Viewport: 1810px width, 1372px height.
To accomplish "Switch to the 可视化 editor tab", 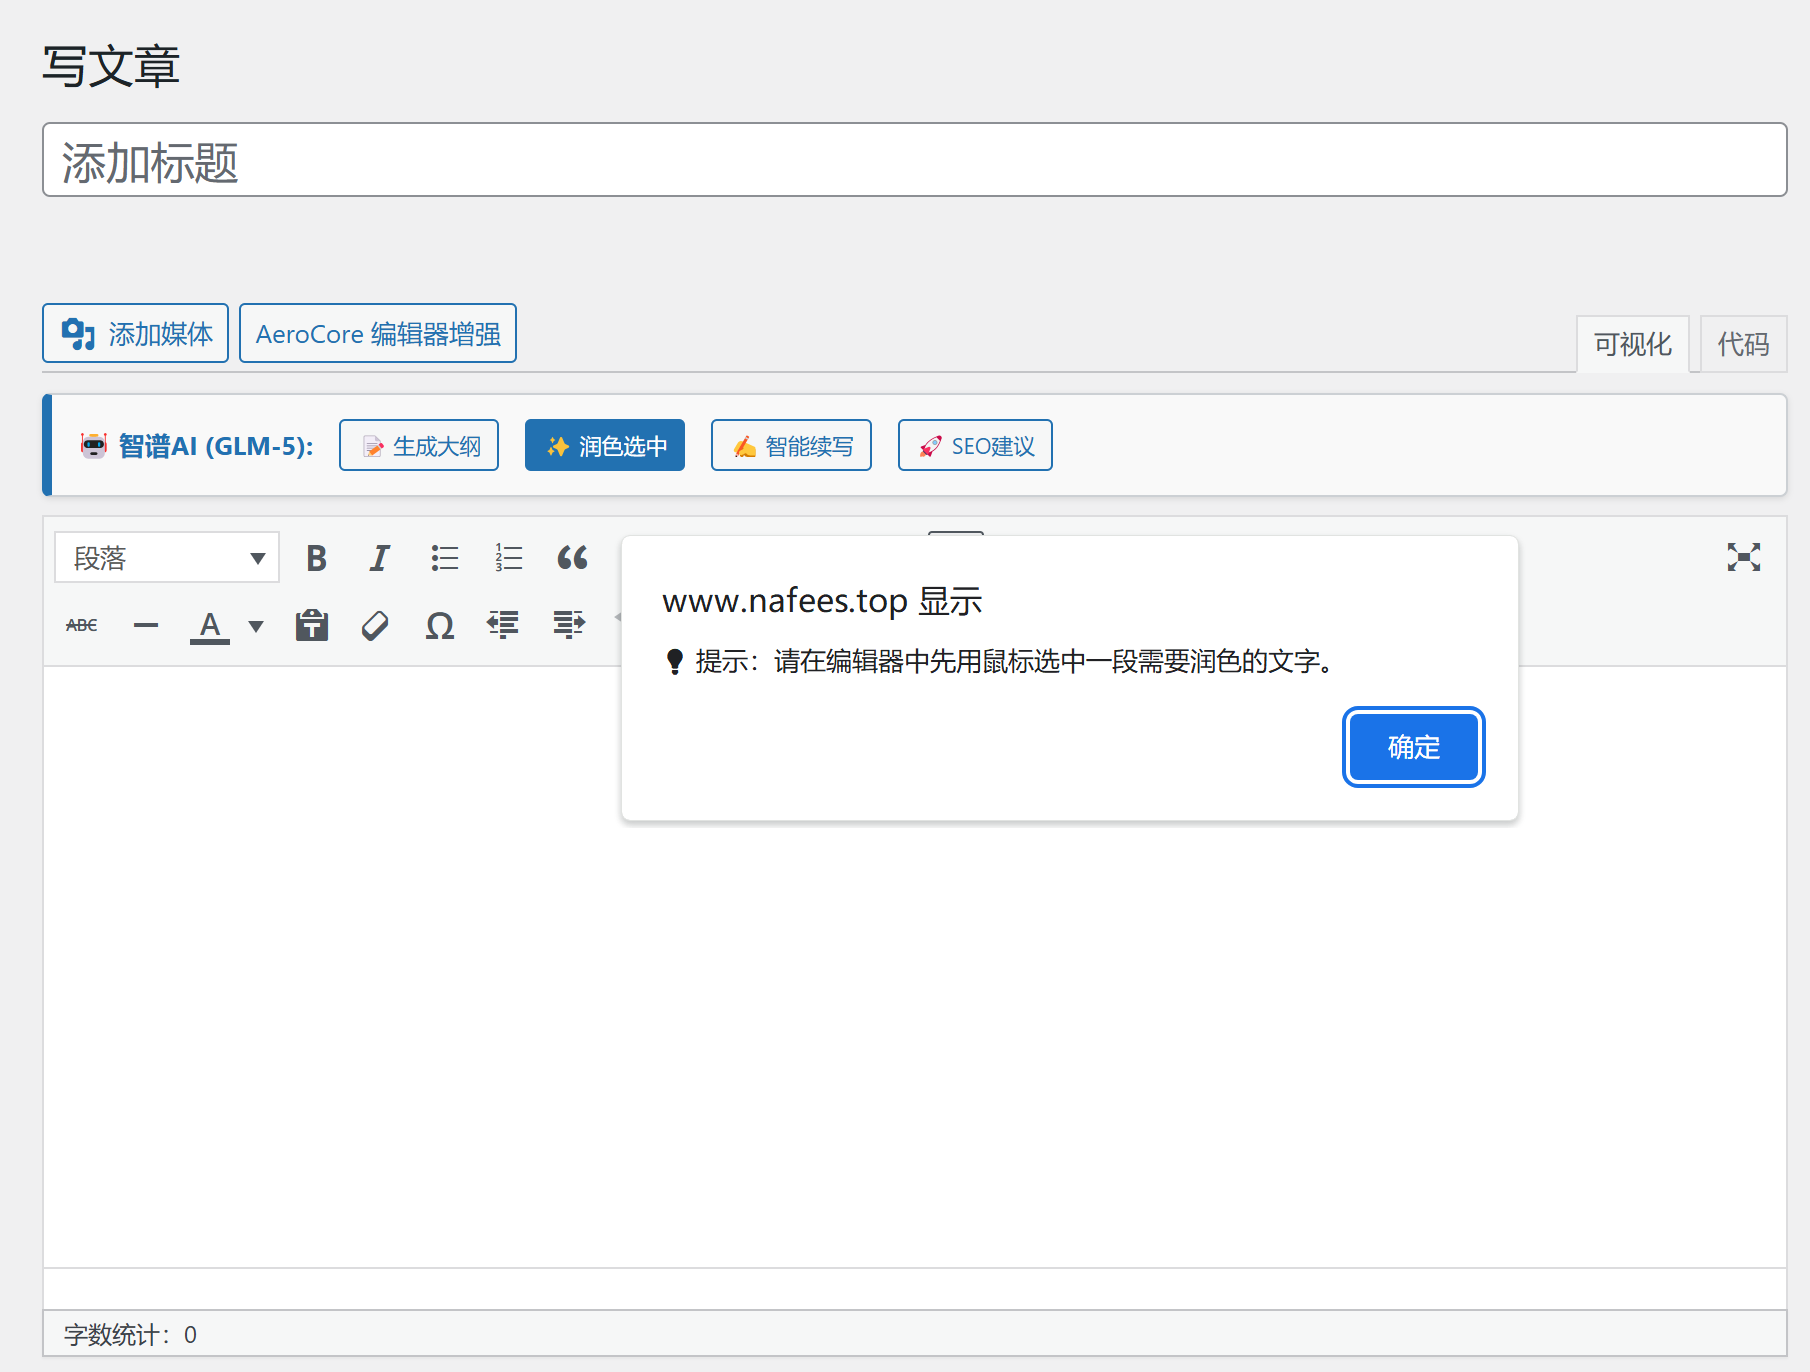I will pos(1632,345).
